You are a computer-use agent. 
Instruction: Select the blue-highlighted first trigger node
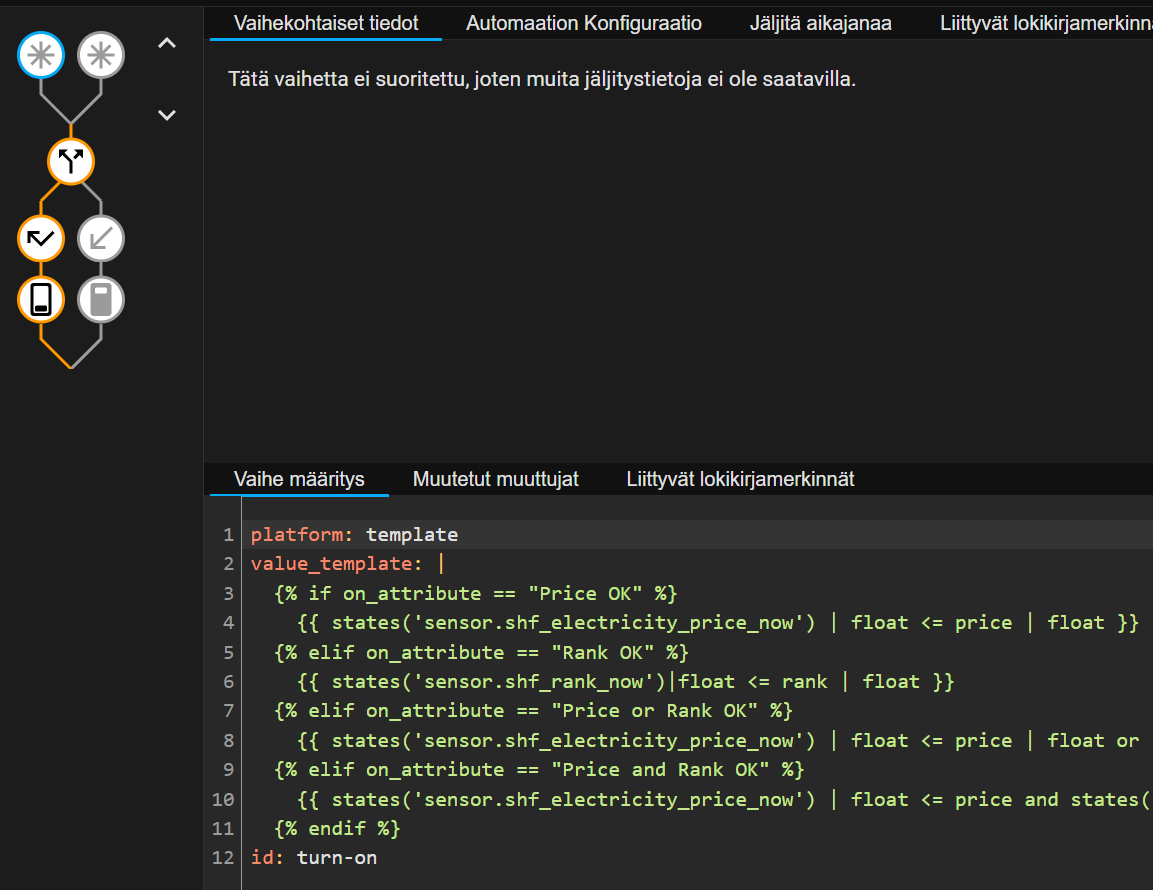(41, 57)
